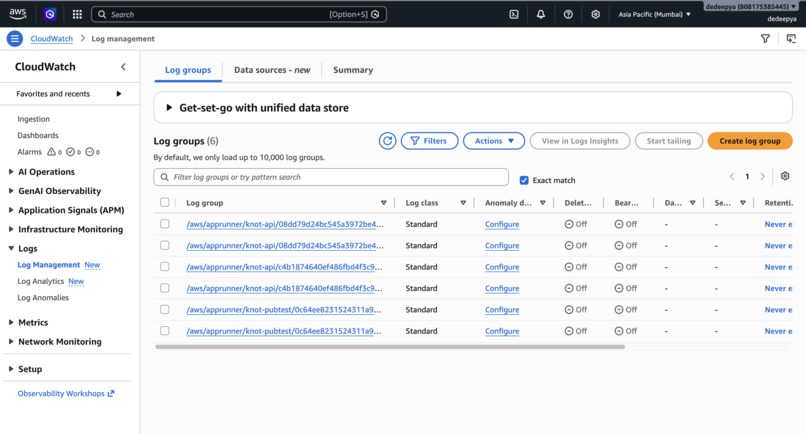Screen dimensions: 806x434
Task: Click the AWS logo home icon
Action: 17,14
